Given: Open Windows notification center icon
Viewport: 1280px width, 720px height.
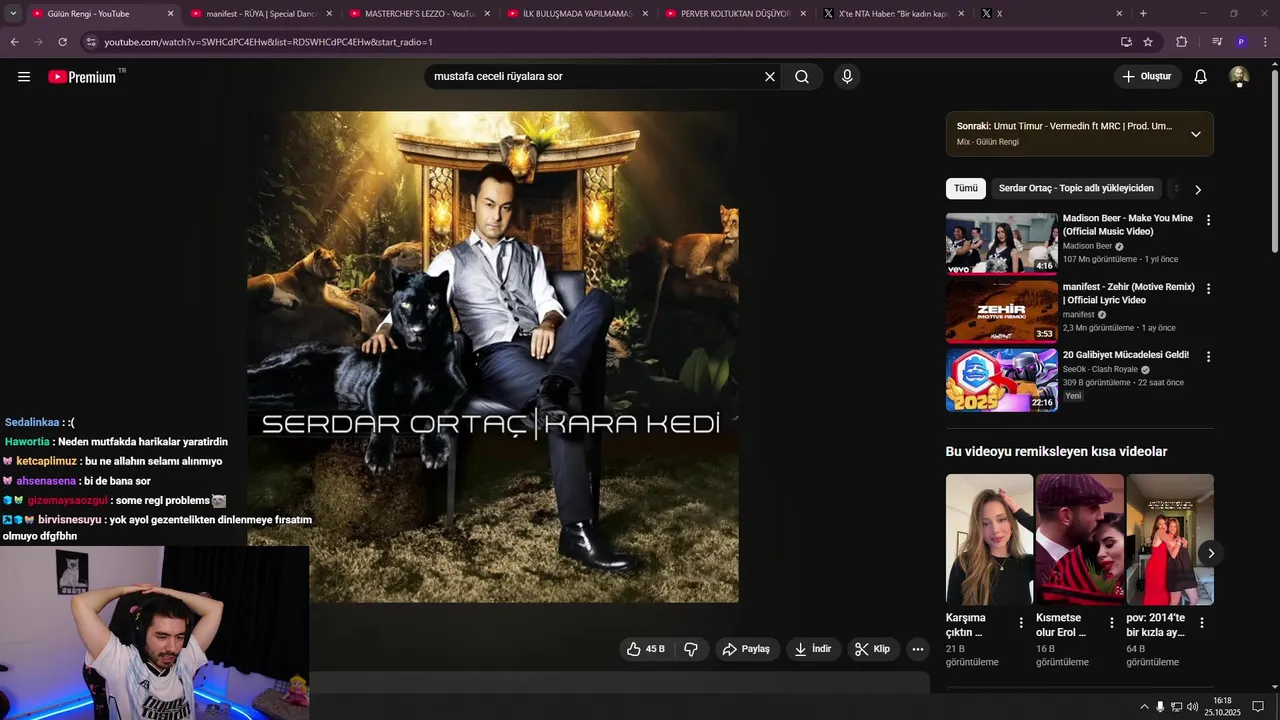Looking at the screenshot, I should pyautogui.click(x=1258, y=707).
